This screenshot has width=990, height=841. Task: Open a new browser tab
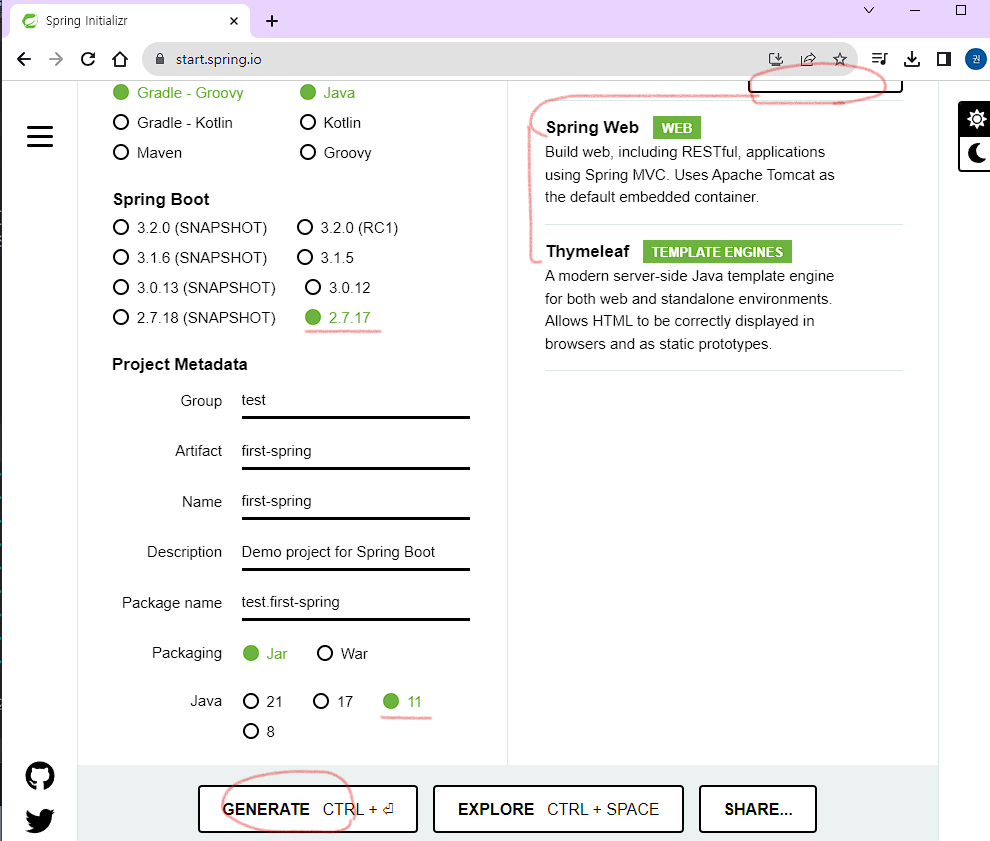point(272,21)
